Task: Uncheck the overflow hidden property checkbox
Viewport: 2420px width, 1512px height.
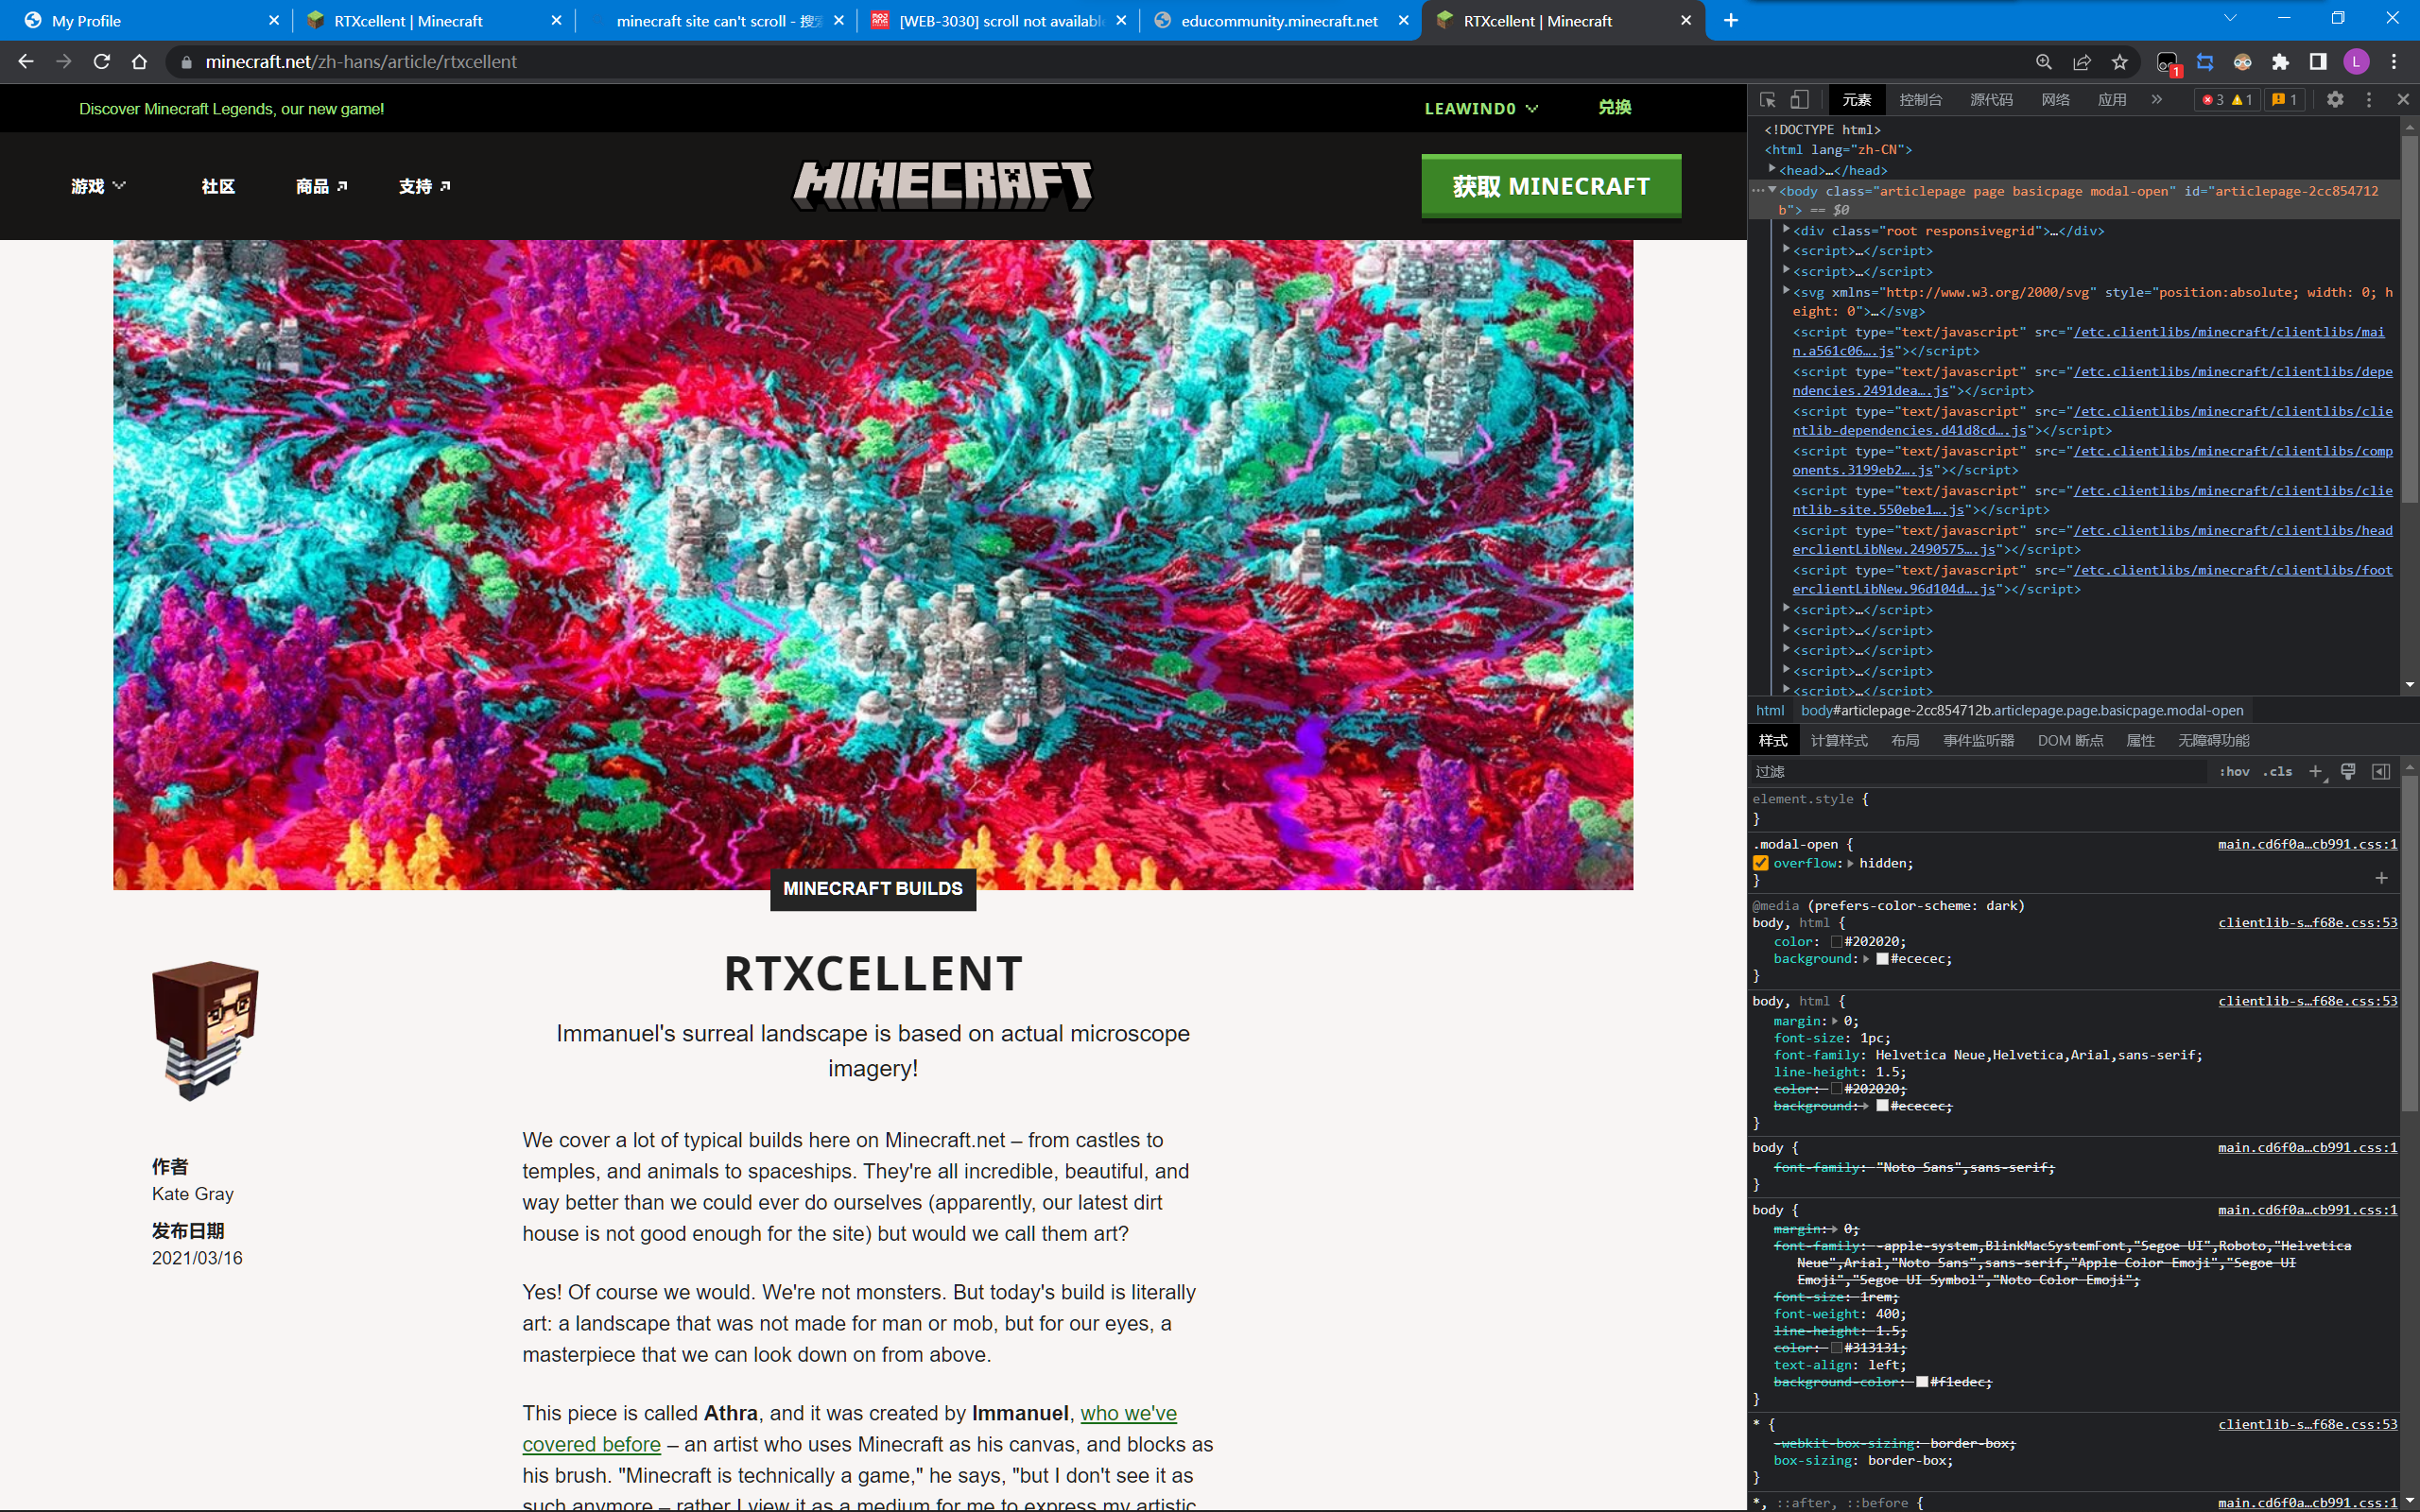Action: click(1761, 863)
